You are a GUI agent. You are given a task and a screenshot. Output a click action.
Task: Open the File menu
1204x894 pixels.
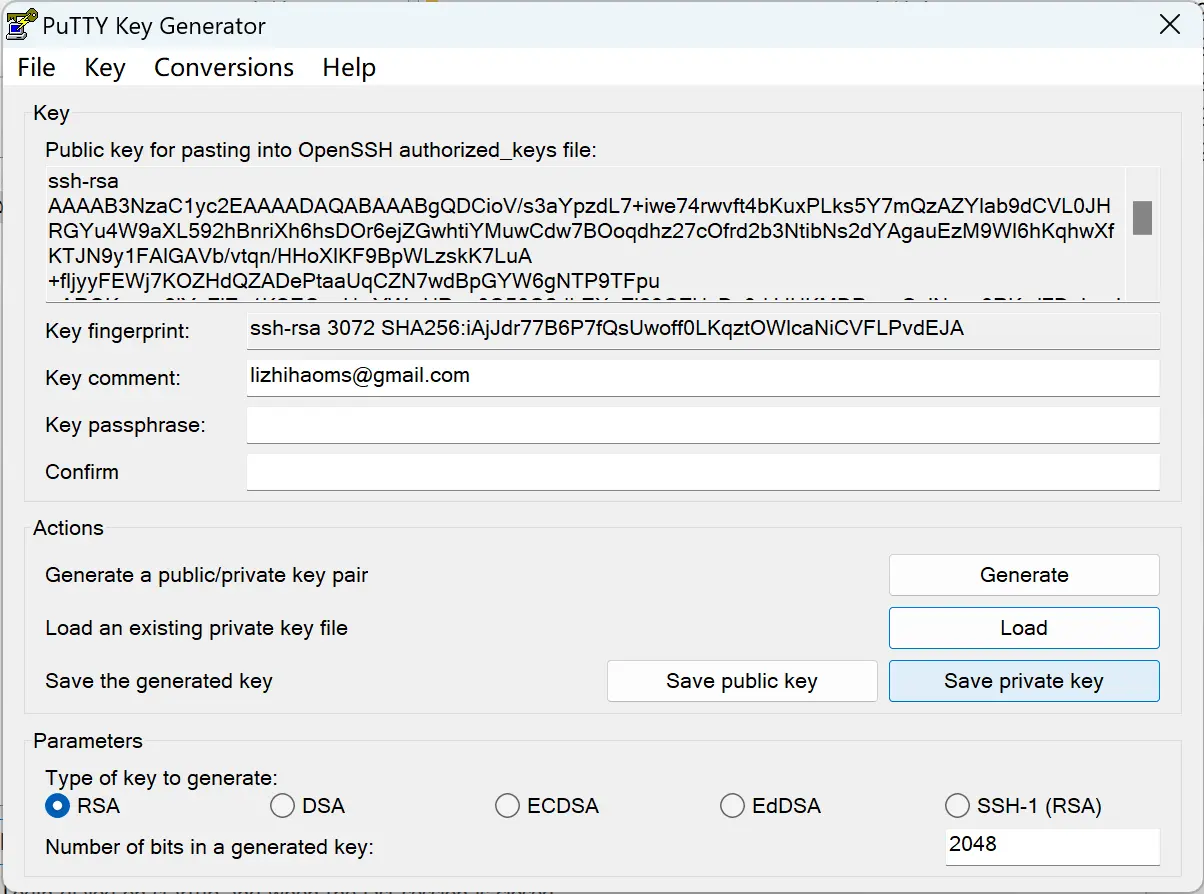[37, 68]
